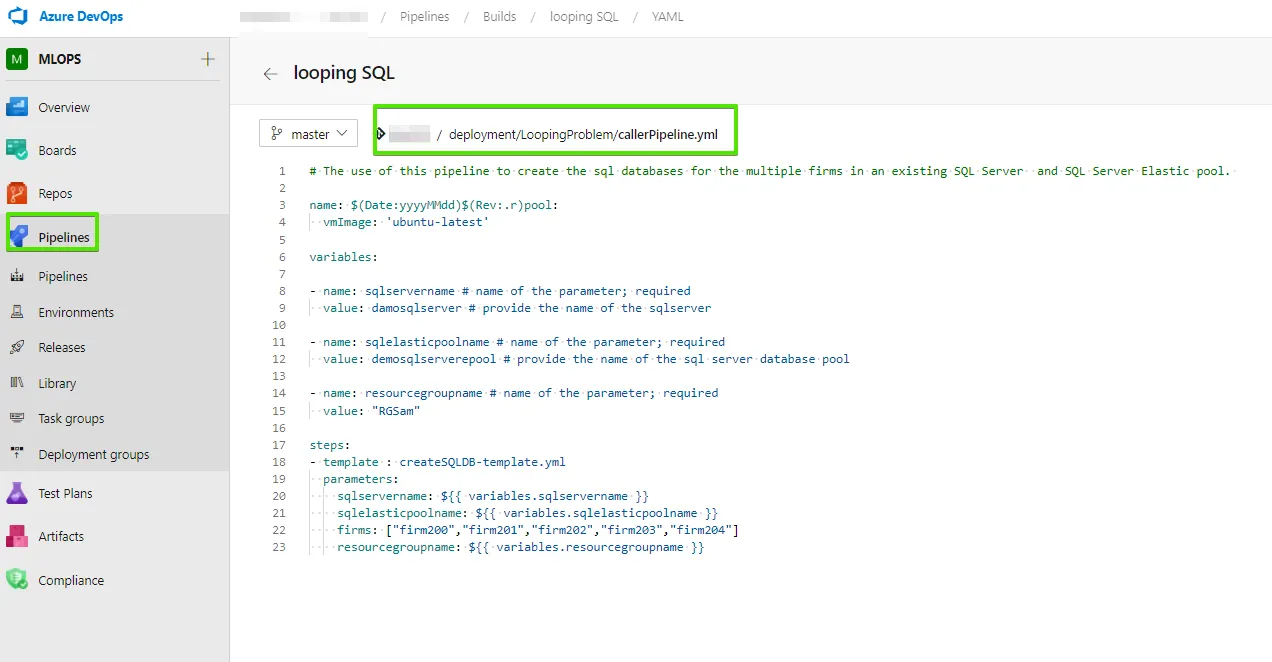Open the Compliance section
This screenshot has height=662, width=1272.
(72, 580)
